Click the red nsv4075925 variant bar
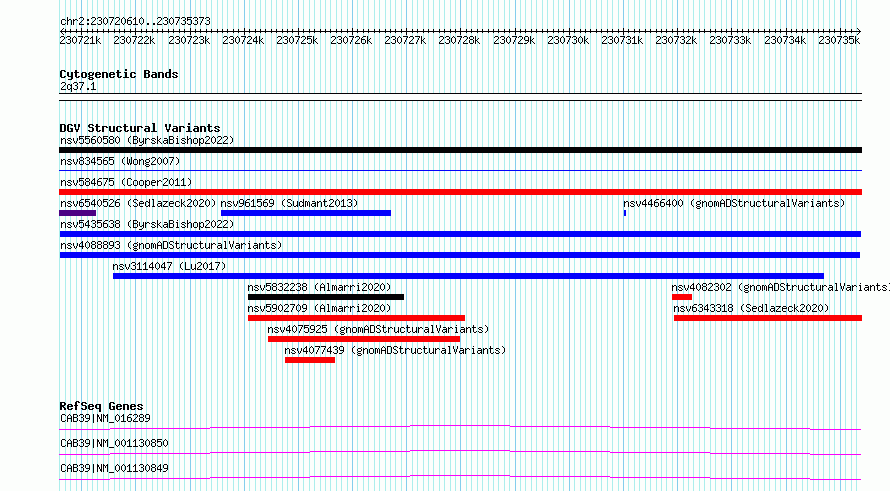 click(x=364, y=339)
